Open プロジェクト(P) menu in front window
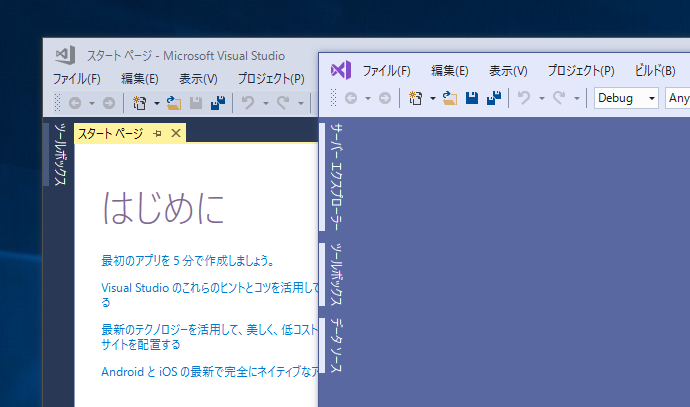Viewport: 690px width, 407px height. [x=581, y=71]
